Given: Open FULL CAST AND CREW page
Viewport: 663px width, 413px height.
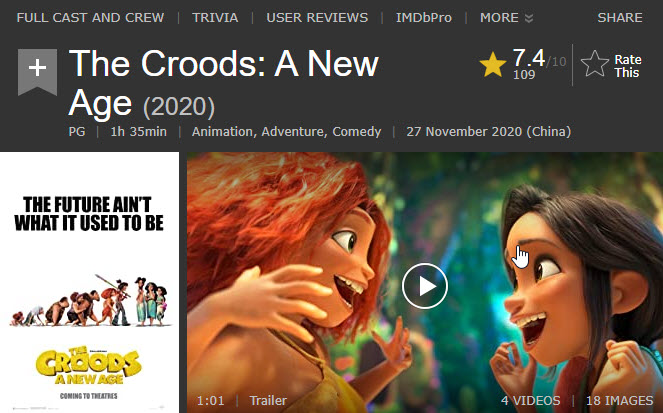Looking at the screenshot, I should [90, 18].
